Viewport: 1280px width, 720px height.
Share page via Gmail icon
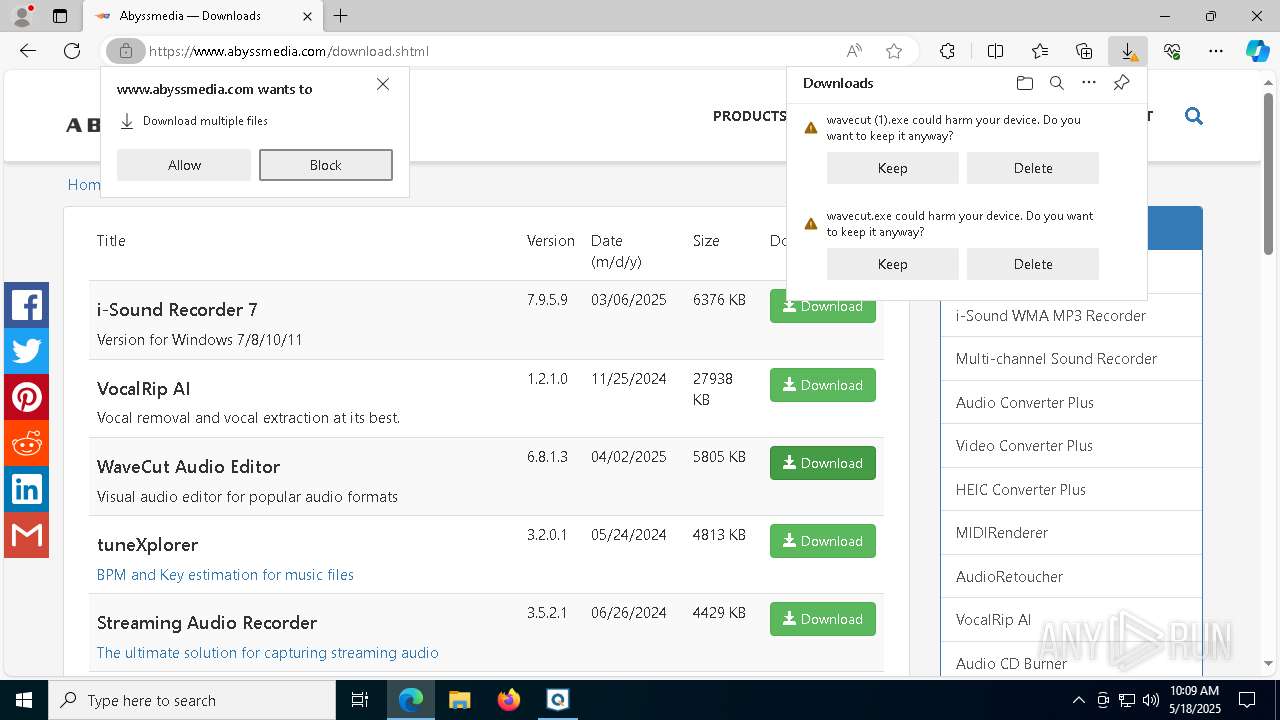click(x=26, y=535)
